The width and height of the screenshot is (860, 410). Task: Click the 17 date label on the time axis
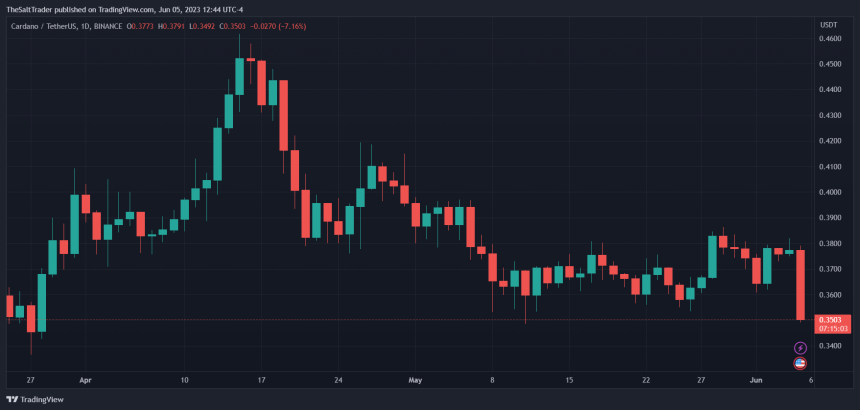(261, 380)
